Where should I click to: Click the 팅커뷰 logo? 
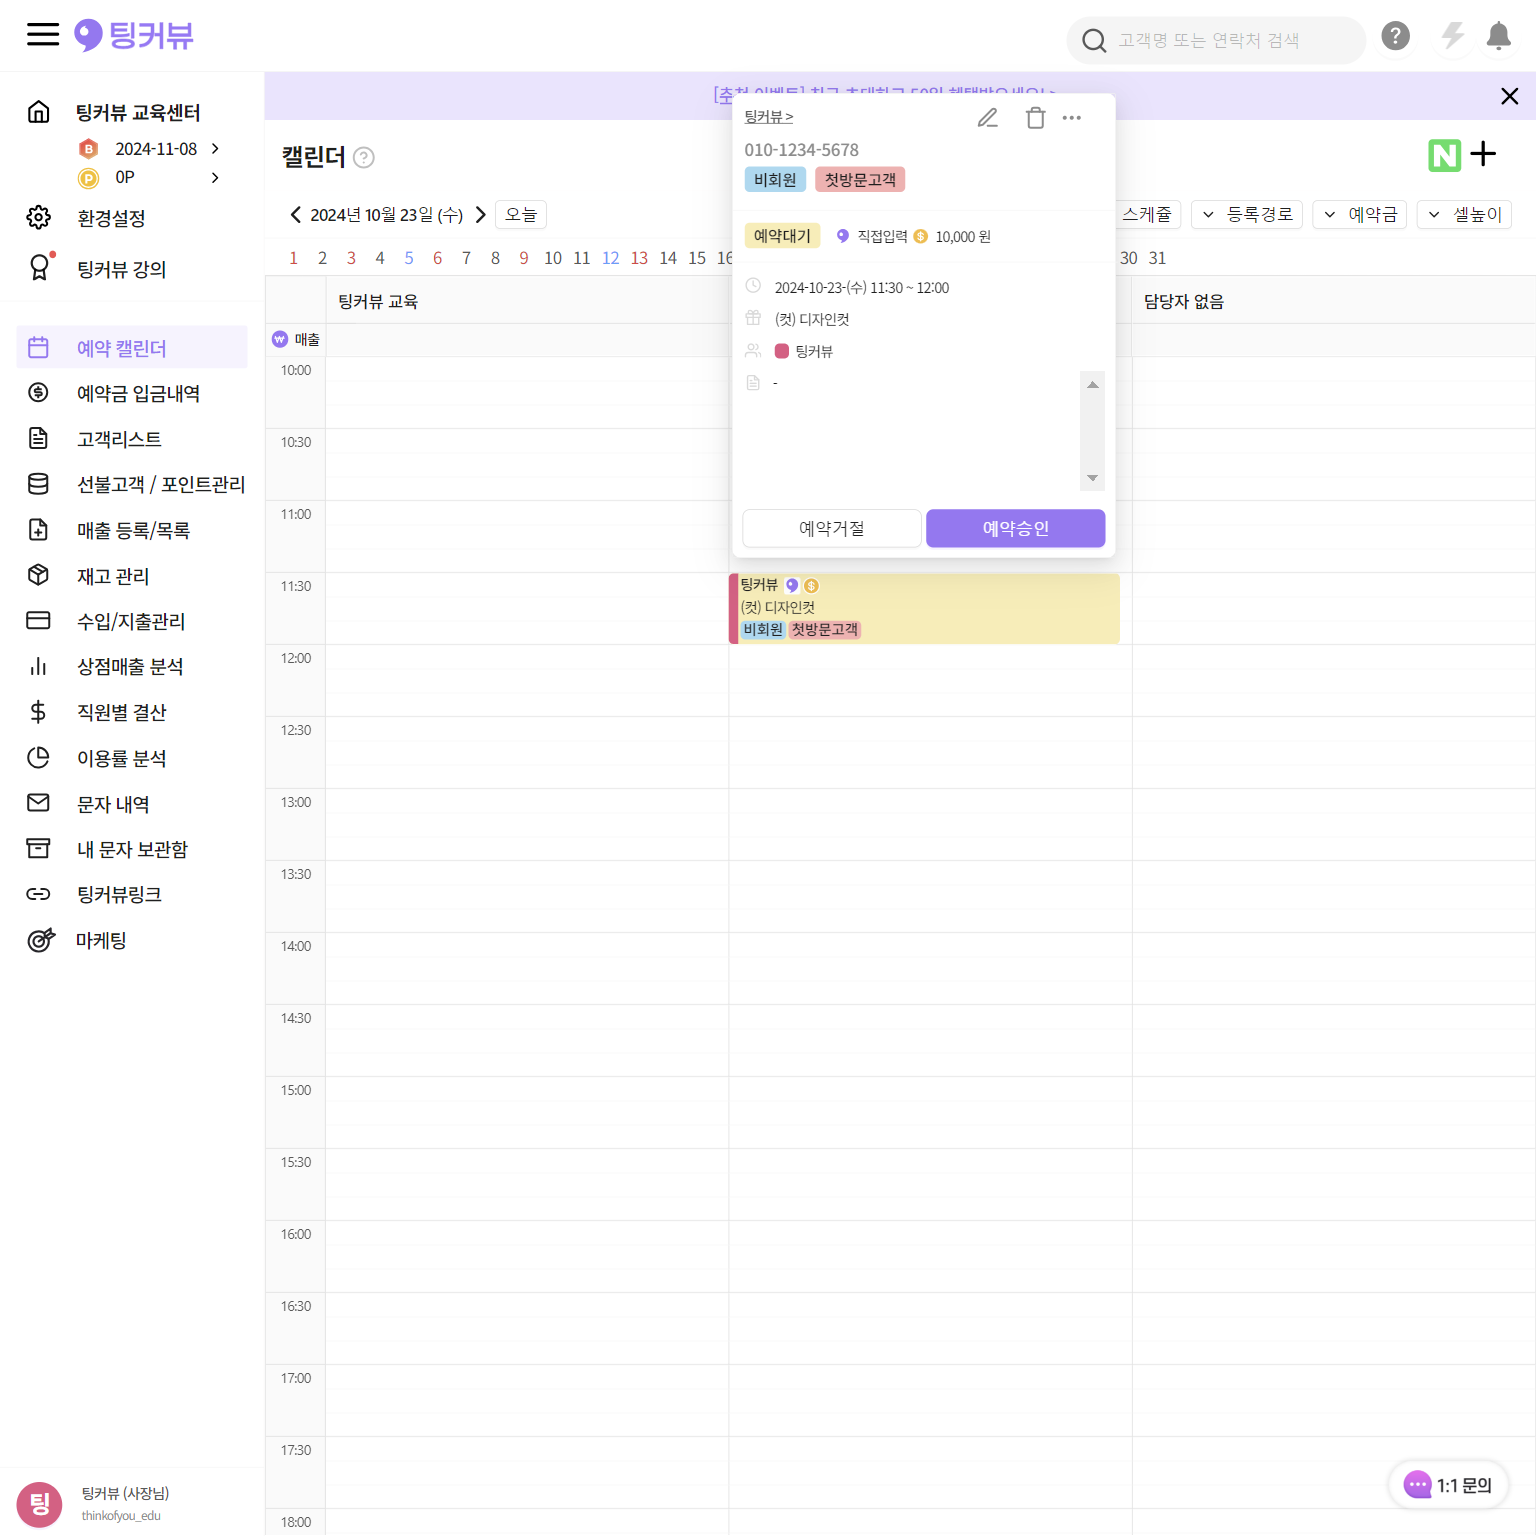tap(134, 35)
